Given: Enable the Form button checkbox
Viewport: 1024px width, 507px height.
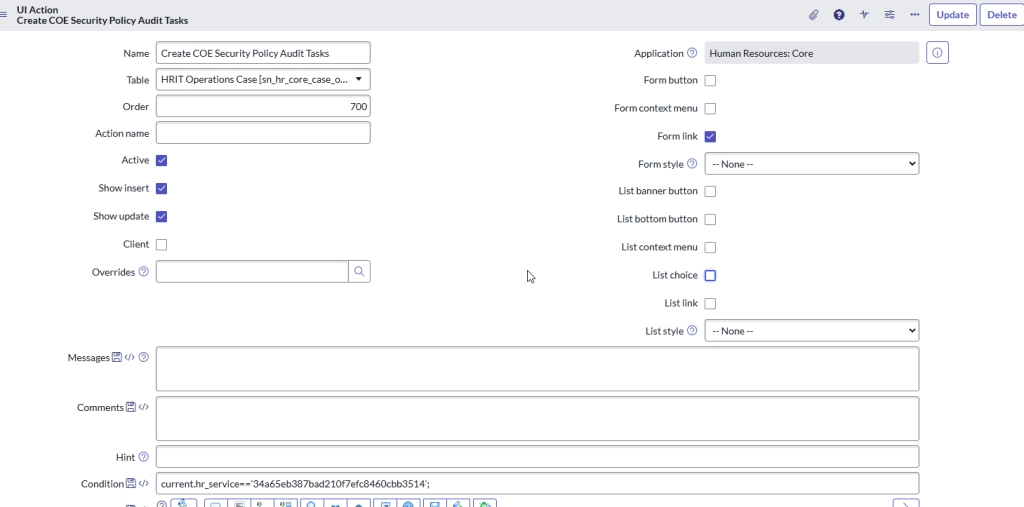Looking at the screenshot, I should tap(710, 80).
